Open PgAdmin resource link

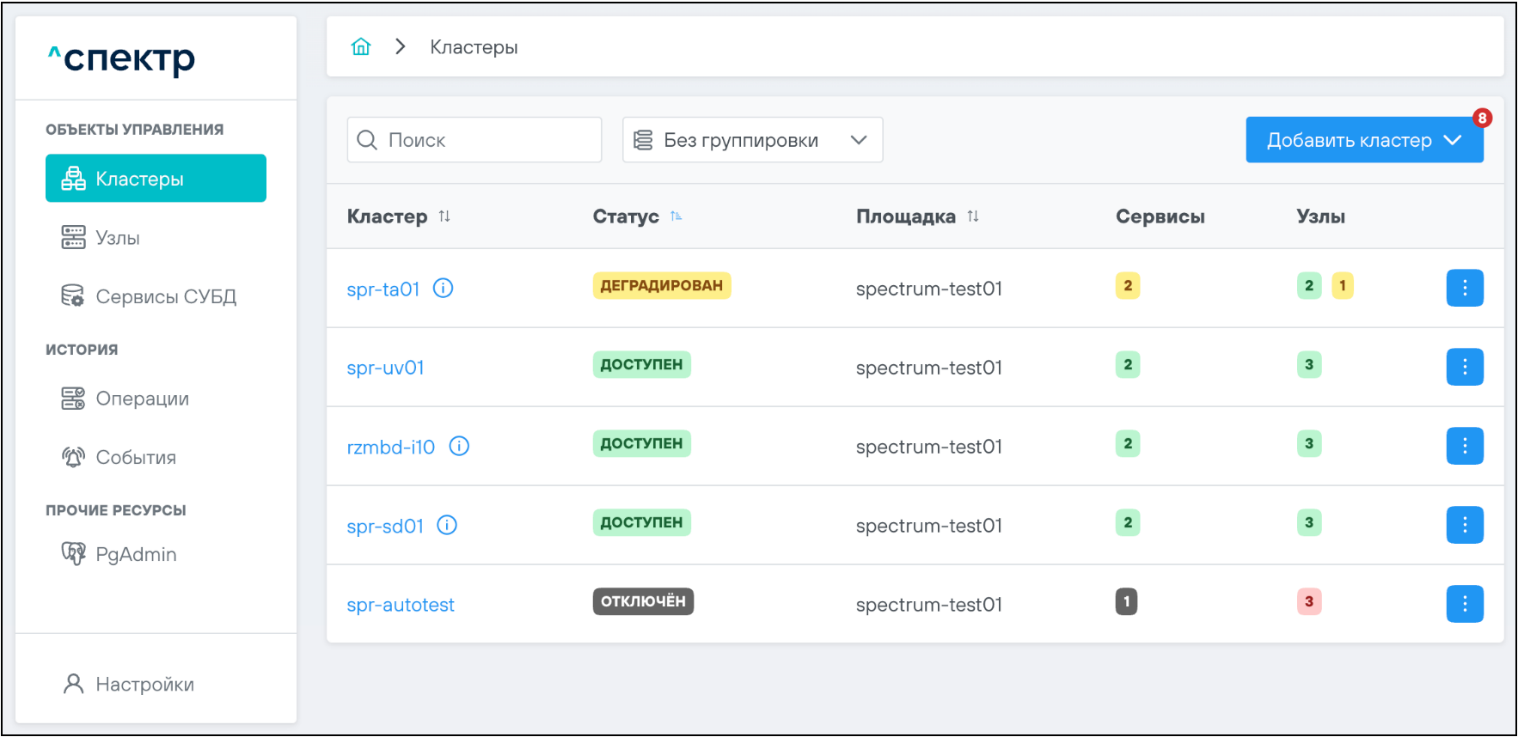pyautogui.click(x=135, y=554)
